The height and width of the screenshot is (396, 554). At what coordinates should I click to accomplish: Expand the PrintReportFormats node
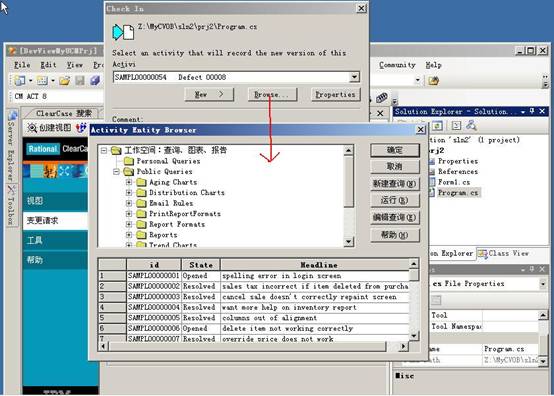(x=129, y=214)
